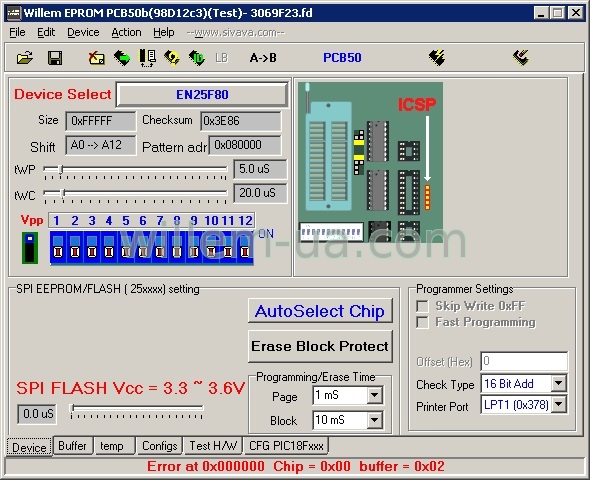
Task: Click the Erase Block Protect button
Action: pos(320,346)
